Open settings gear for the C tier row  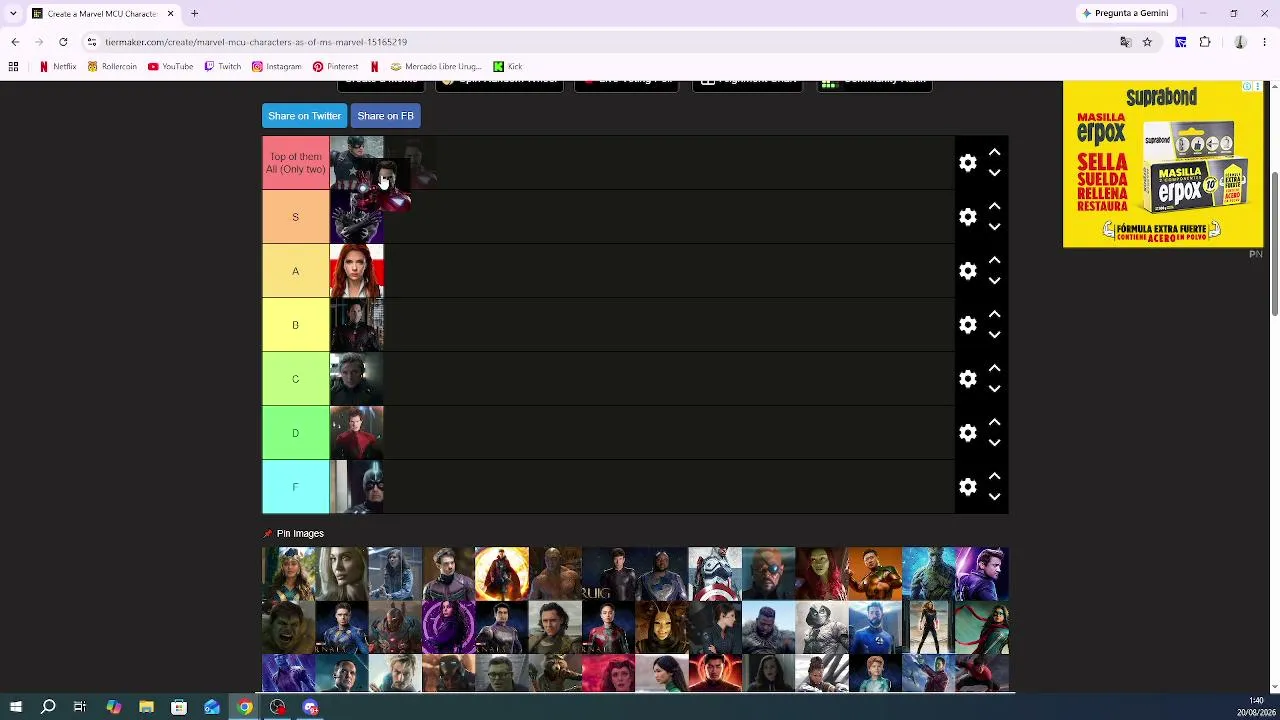pyautogui.click(x=967, y=379)
